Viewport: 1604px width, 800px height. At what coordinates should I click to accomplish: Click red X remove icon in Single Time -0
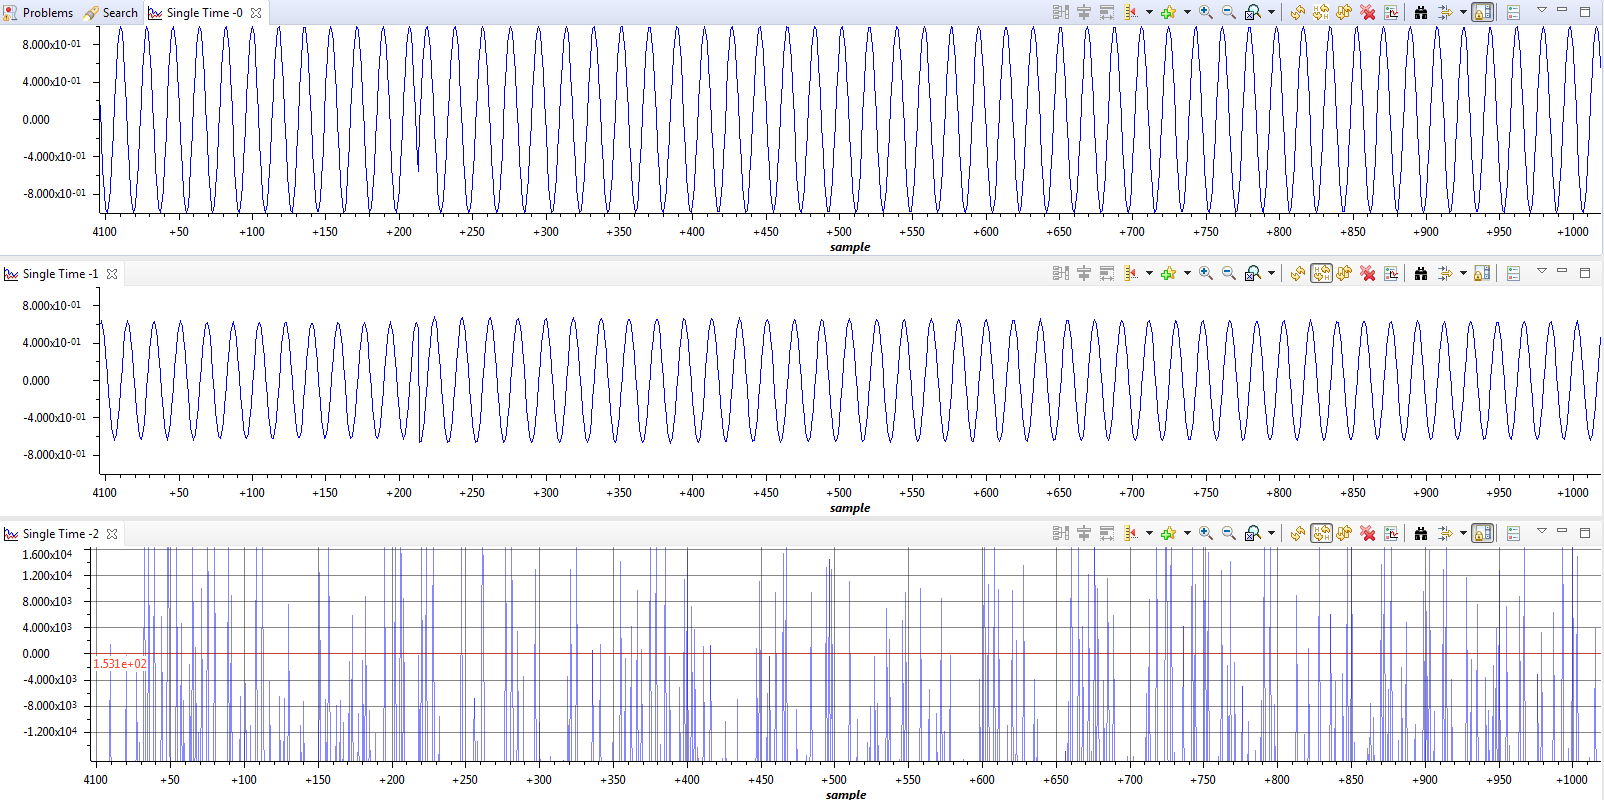pyautogui.click(x=1368, y=12)
